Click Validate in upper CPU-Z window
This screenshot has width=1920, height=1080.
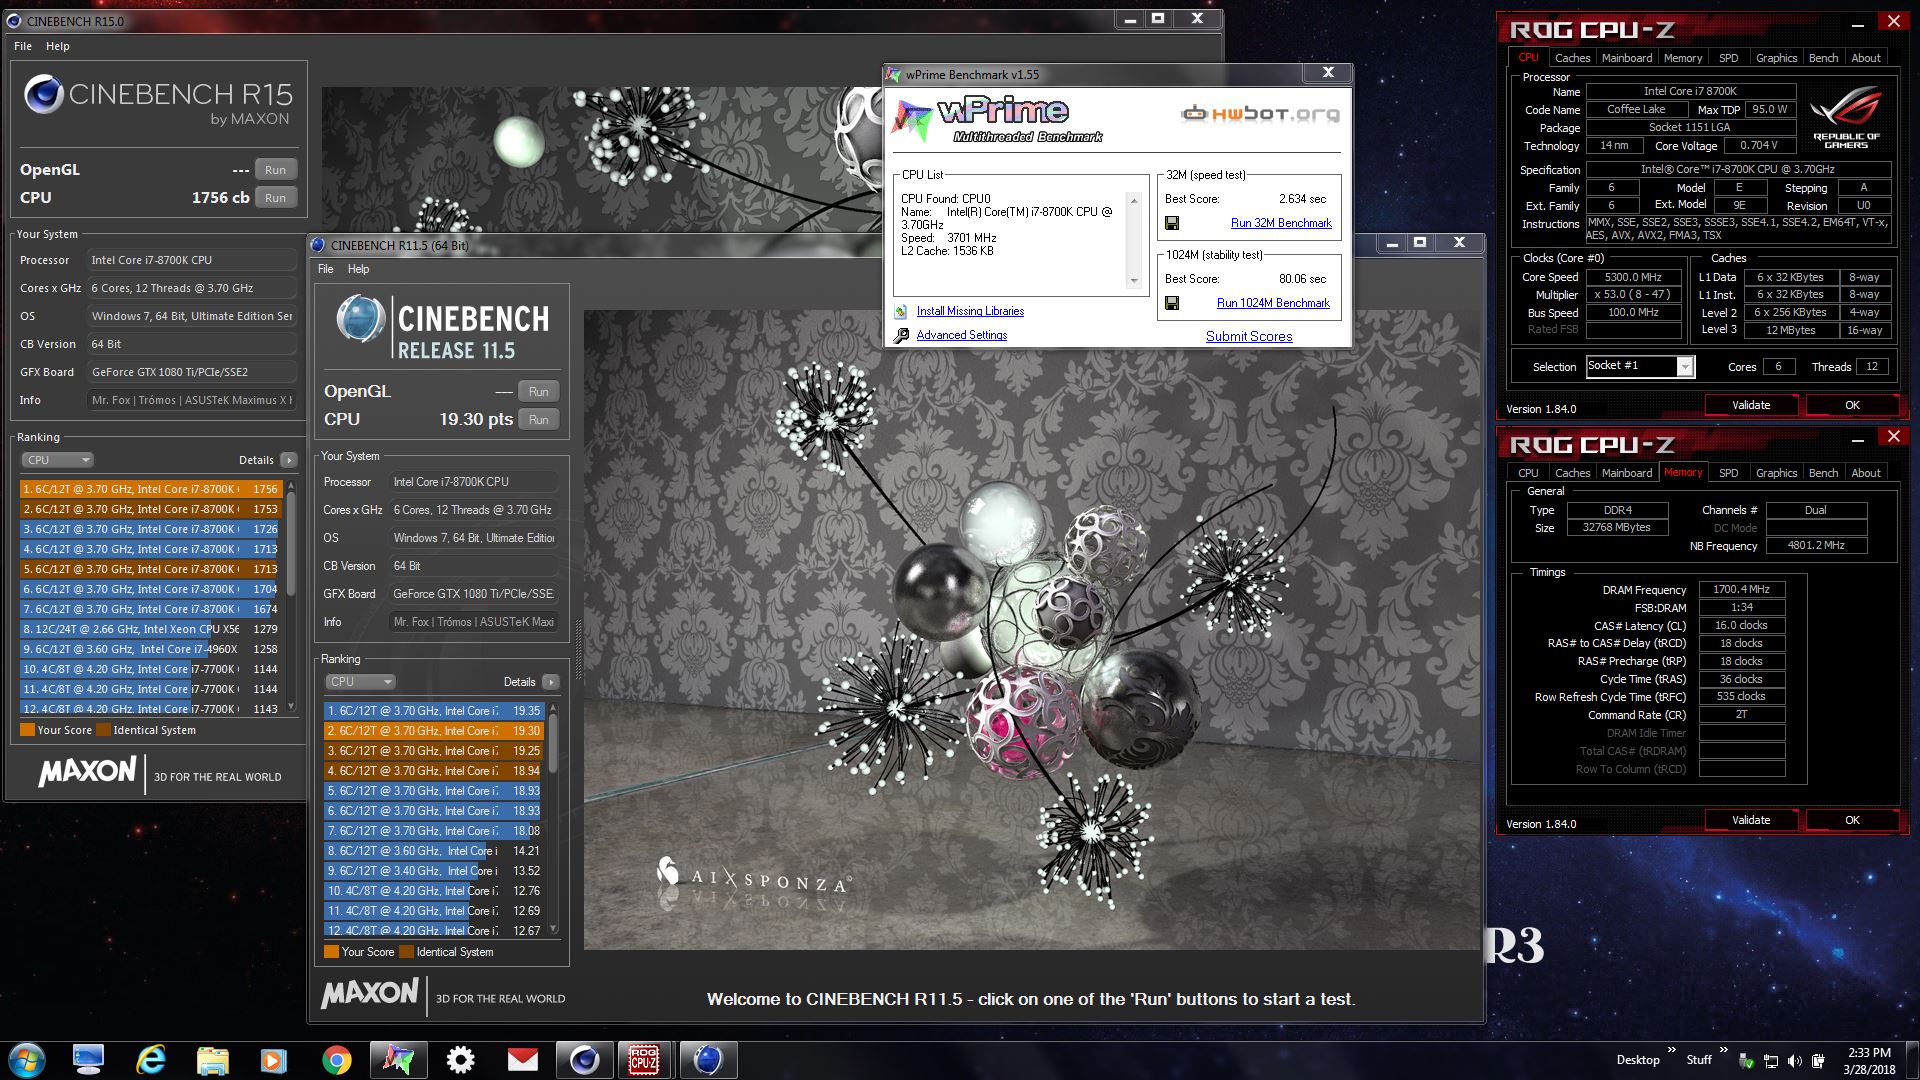1751,405
